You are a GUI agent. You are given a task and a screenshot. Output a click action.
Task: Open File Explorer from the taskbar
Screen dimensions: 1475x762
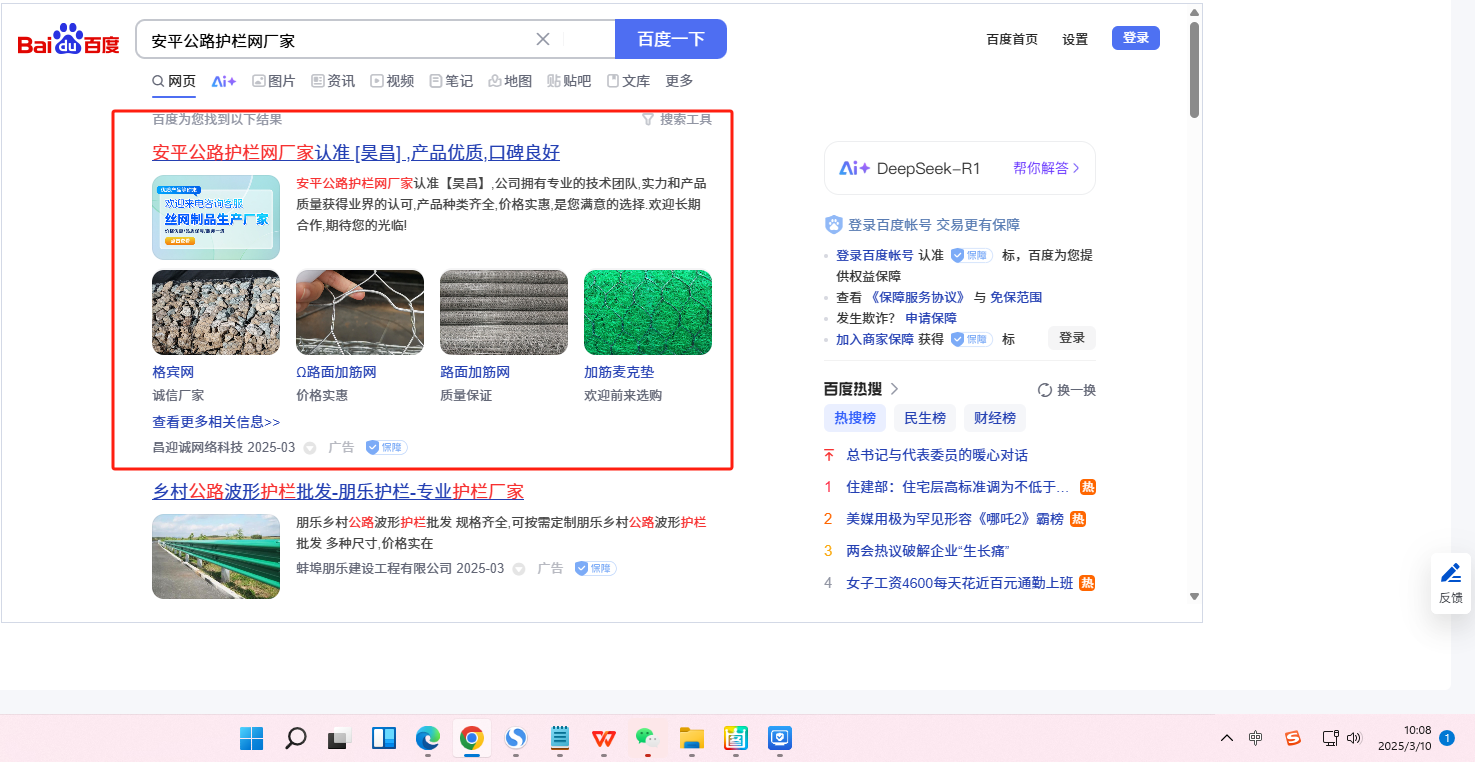click(x=692, y=739)
